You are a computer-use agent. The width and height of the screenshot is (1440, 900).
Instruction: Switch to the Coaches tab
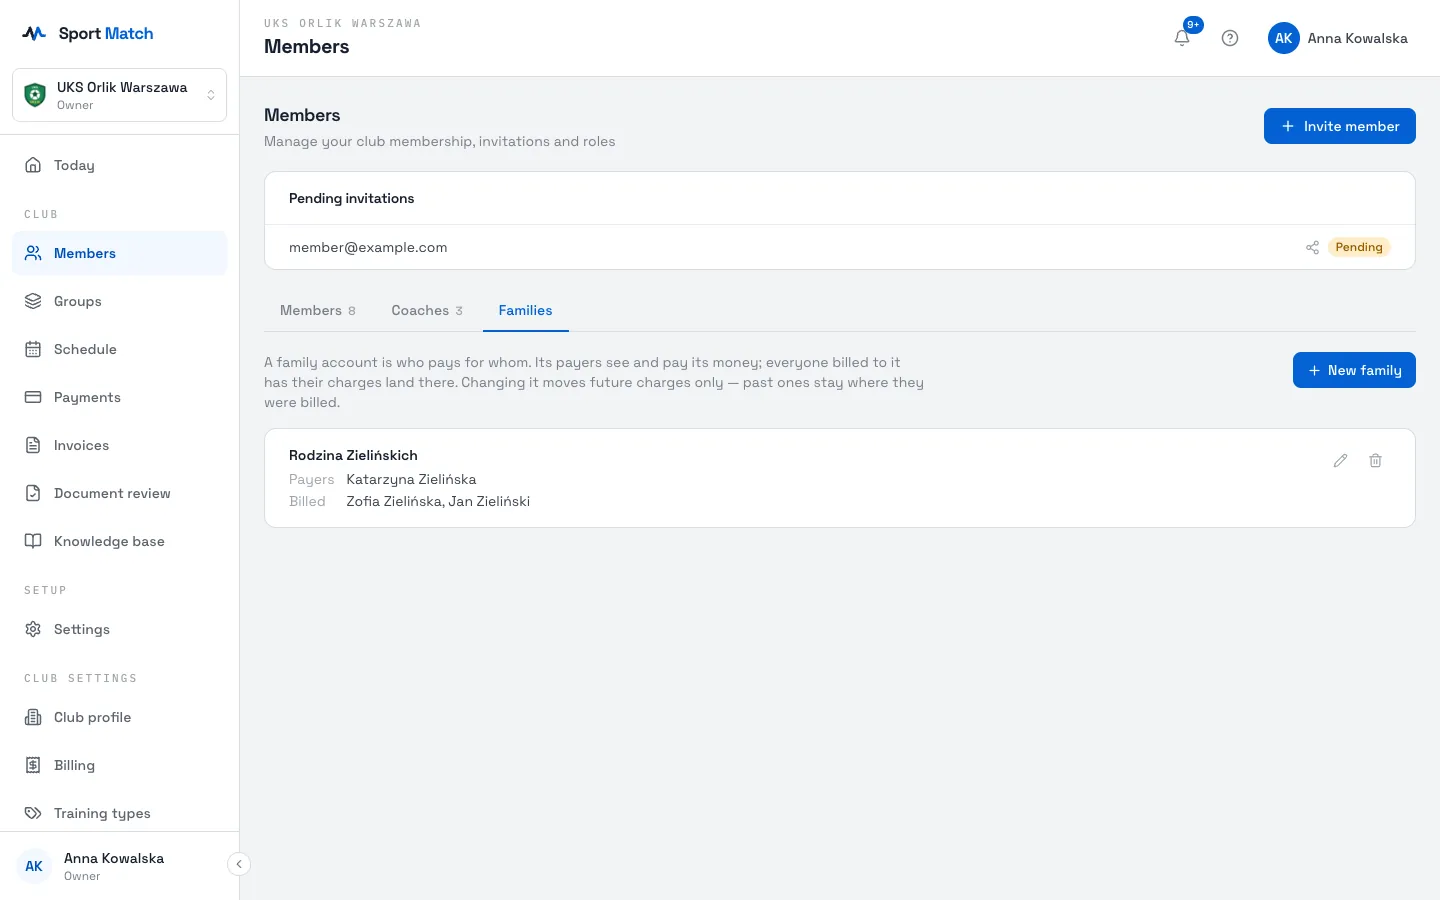427,311
